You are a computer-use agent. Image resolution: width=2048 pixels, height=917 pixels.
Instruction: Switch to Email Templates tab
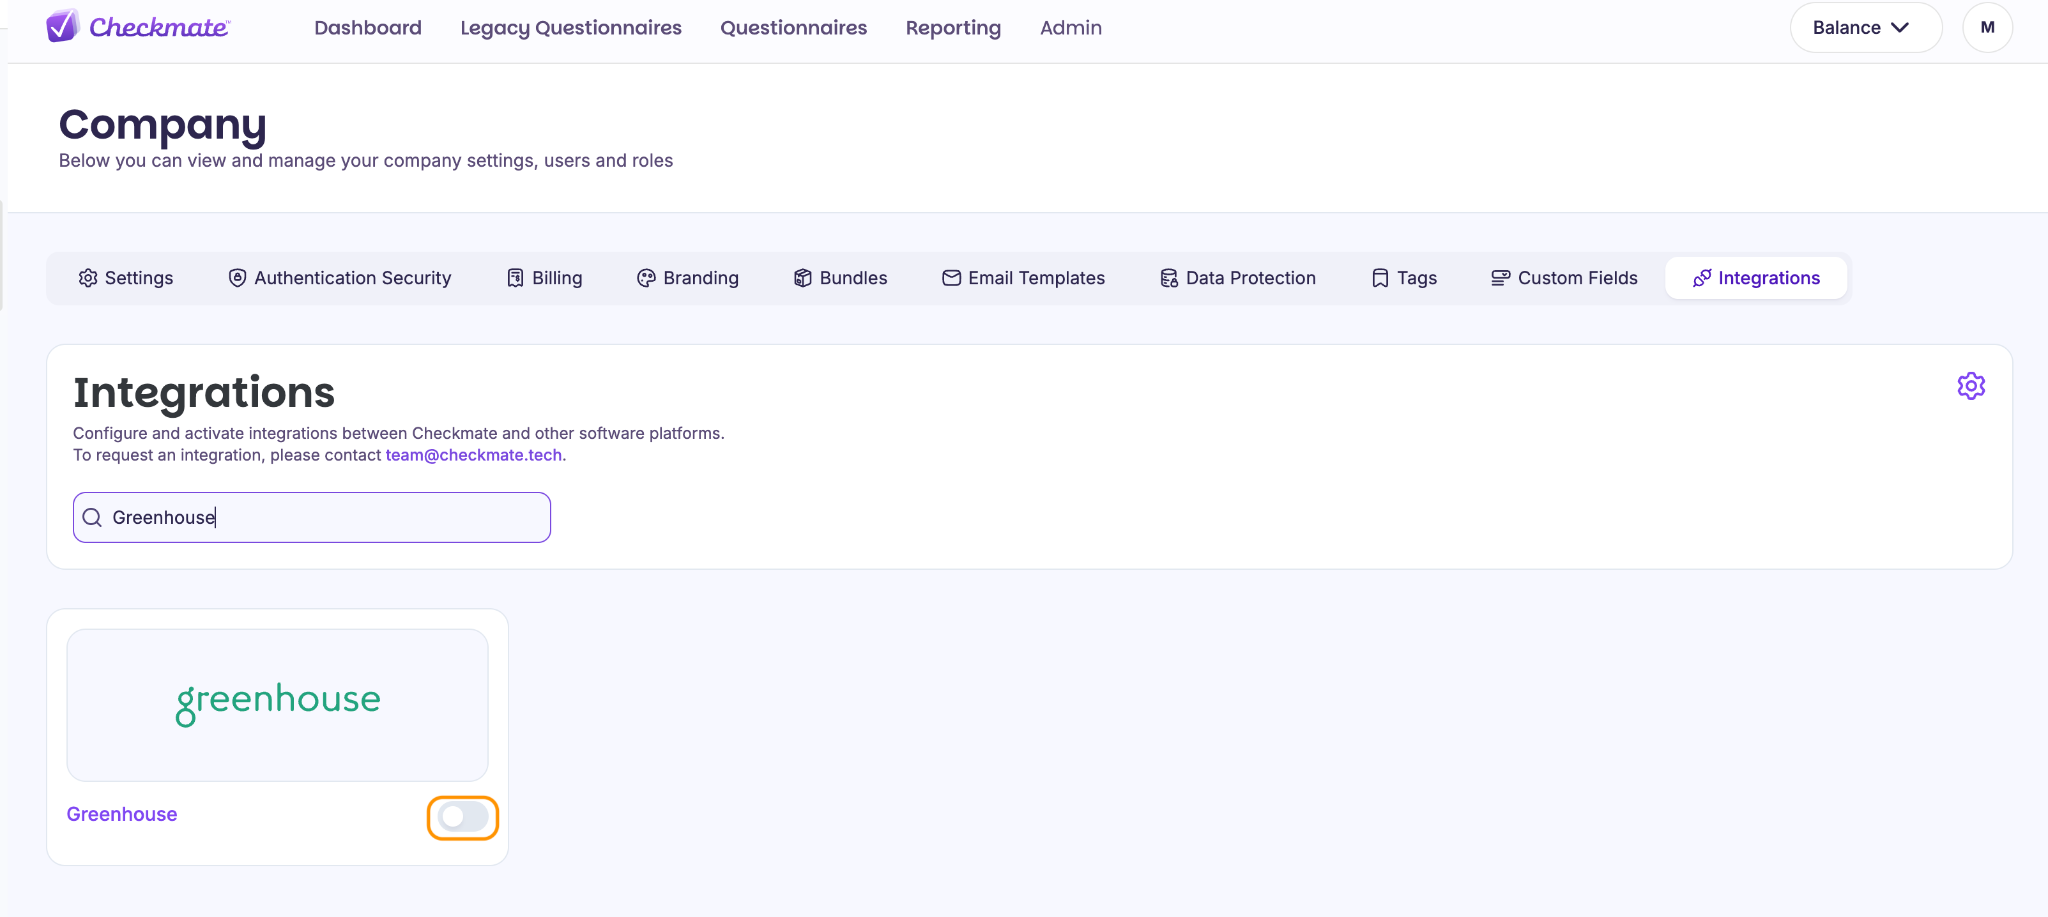(x=1024, y=278)
